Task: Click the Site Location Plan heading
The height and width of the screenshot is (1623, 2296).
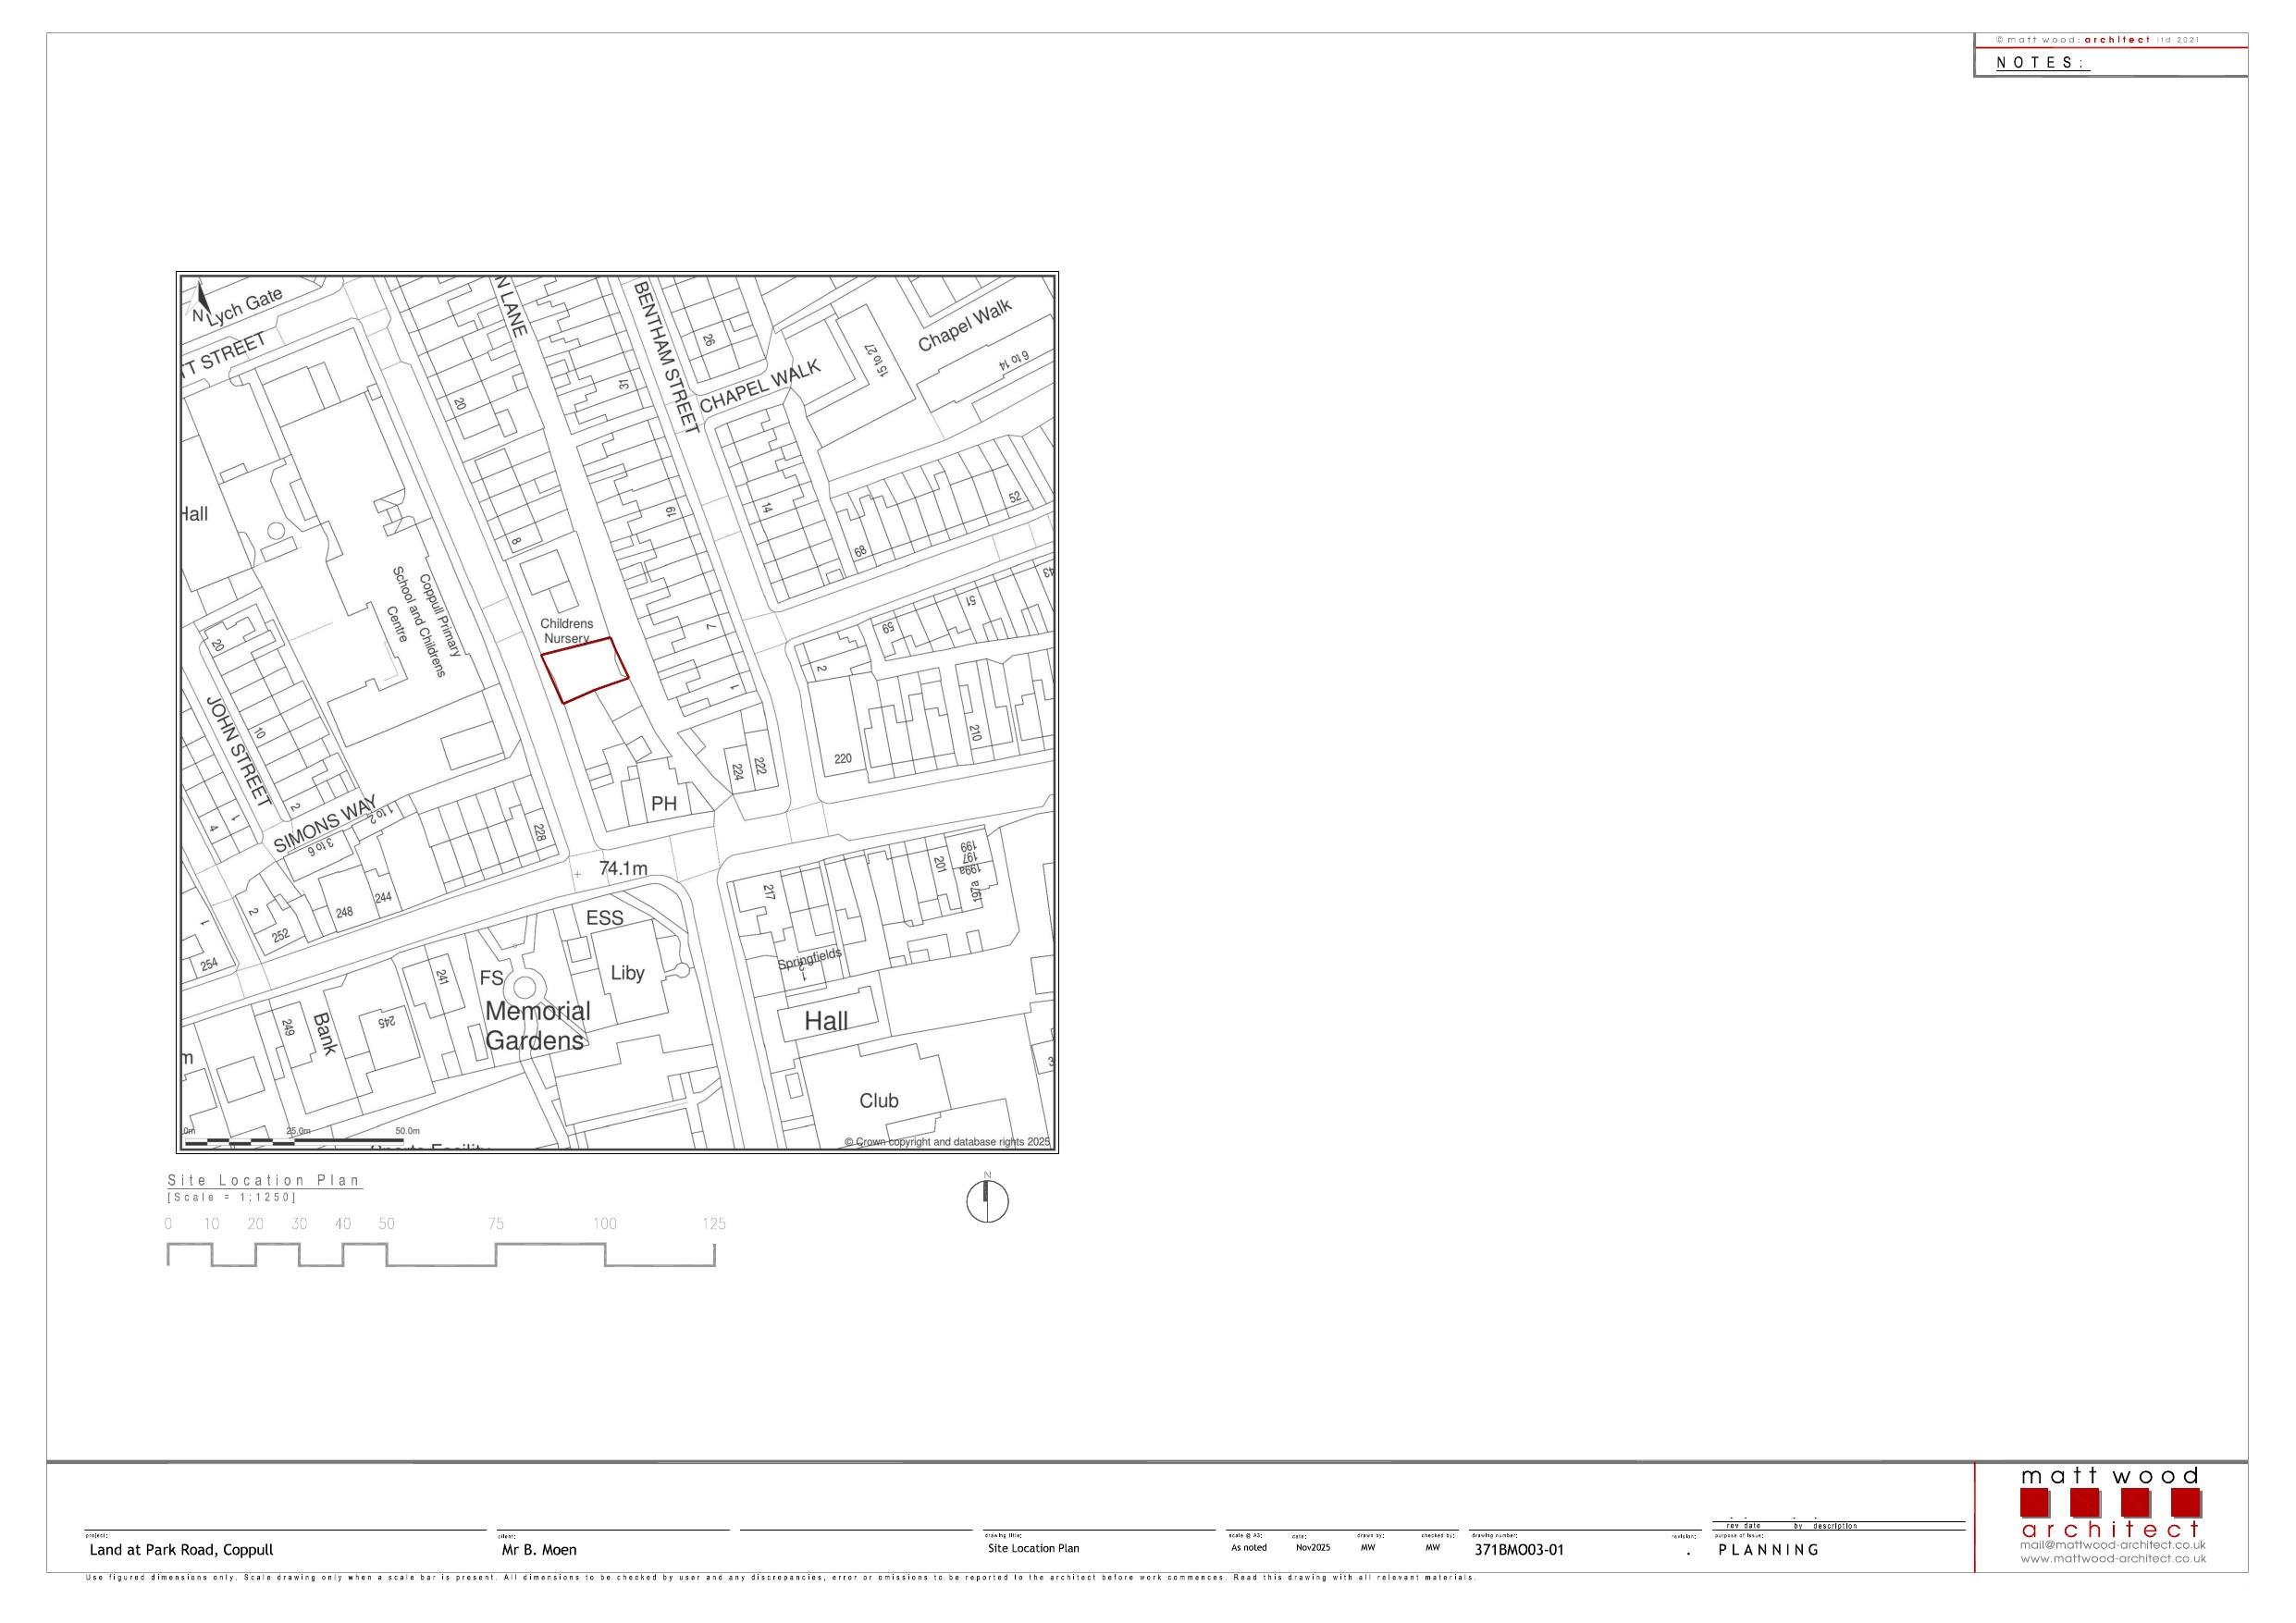Action: 265,1181
